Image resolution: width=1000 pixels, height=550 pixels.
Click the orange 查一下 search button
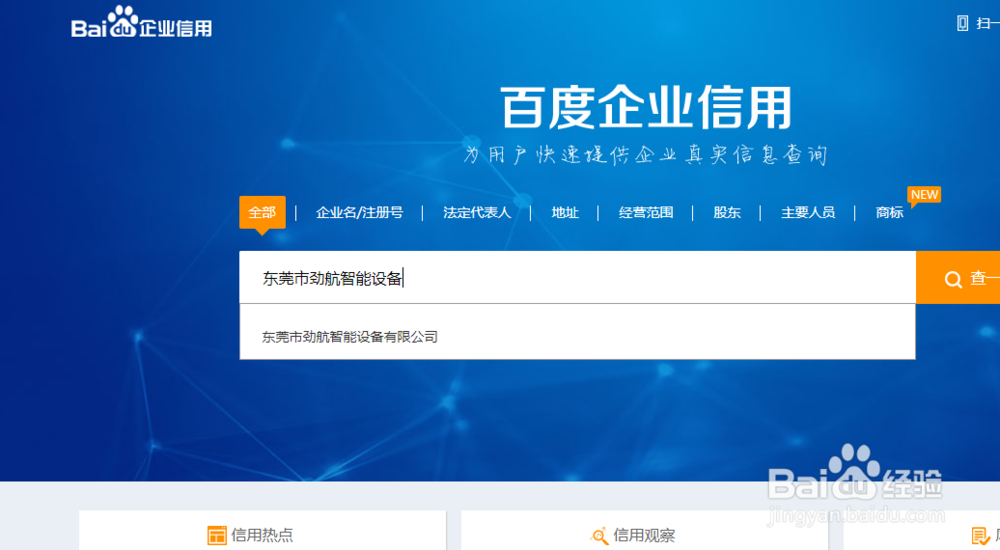pos(958,278)
